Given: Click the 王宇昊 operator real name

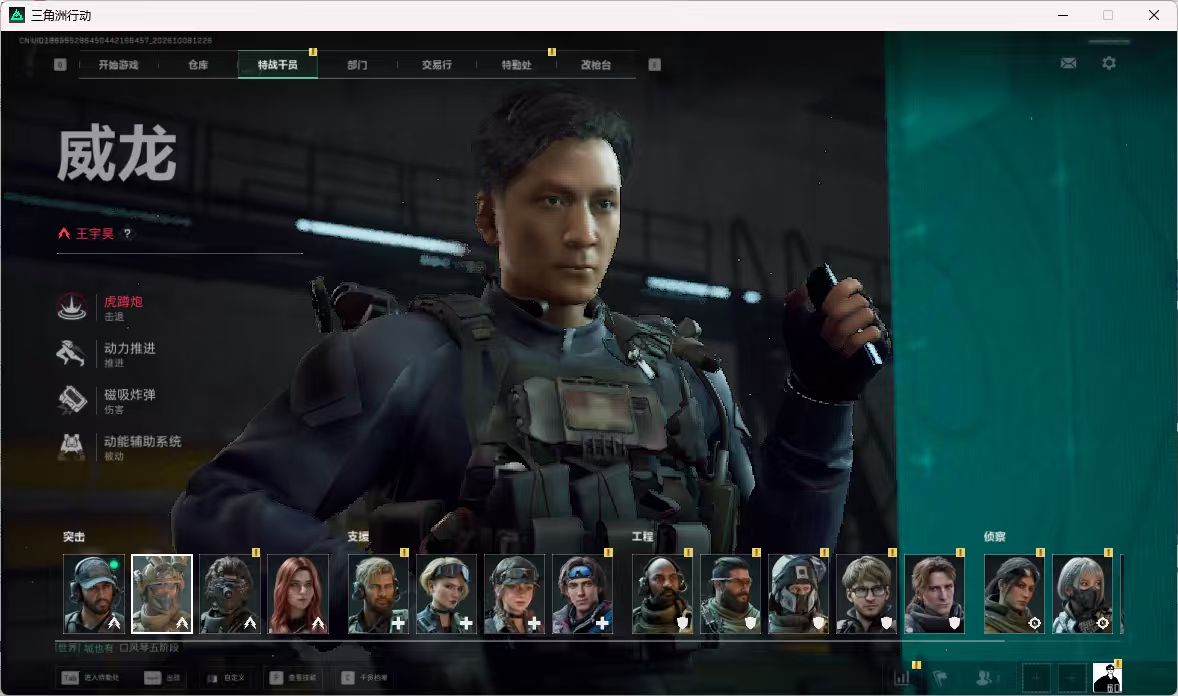Looking at the screenshot, I should [95, 234].
